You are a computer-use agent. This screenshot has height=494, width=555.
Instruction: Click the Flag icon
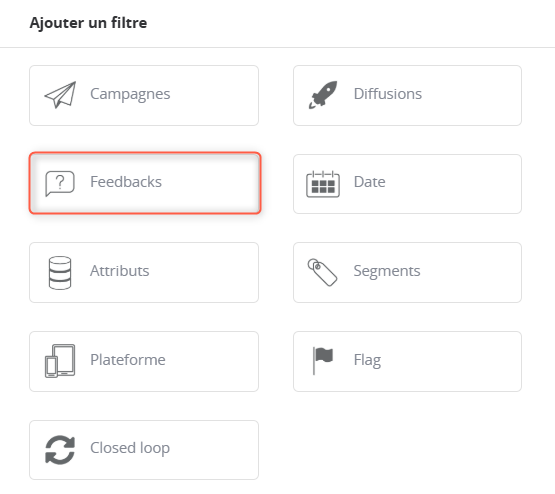point(323,361)
